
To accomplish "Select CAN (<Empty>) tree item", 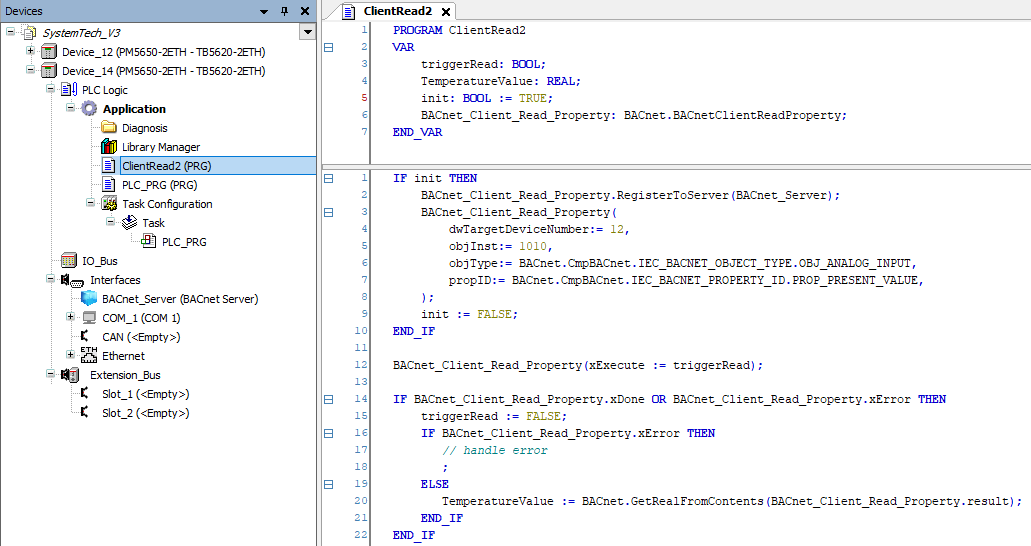I will pyautogui.click(x=141, y=337).
